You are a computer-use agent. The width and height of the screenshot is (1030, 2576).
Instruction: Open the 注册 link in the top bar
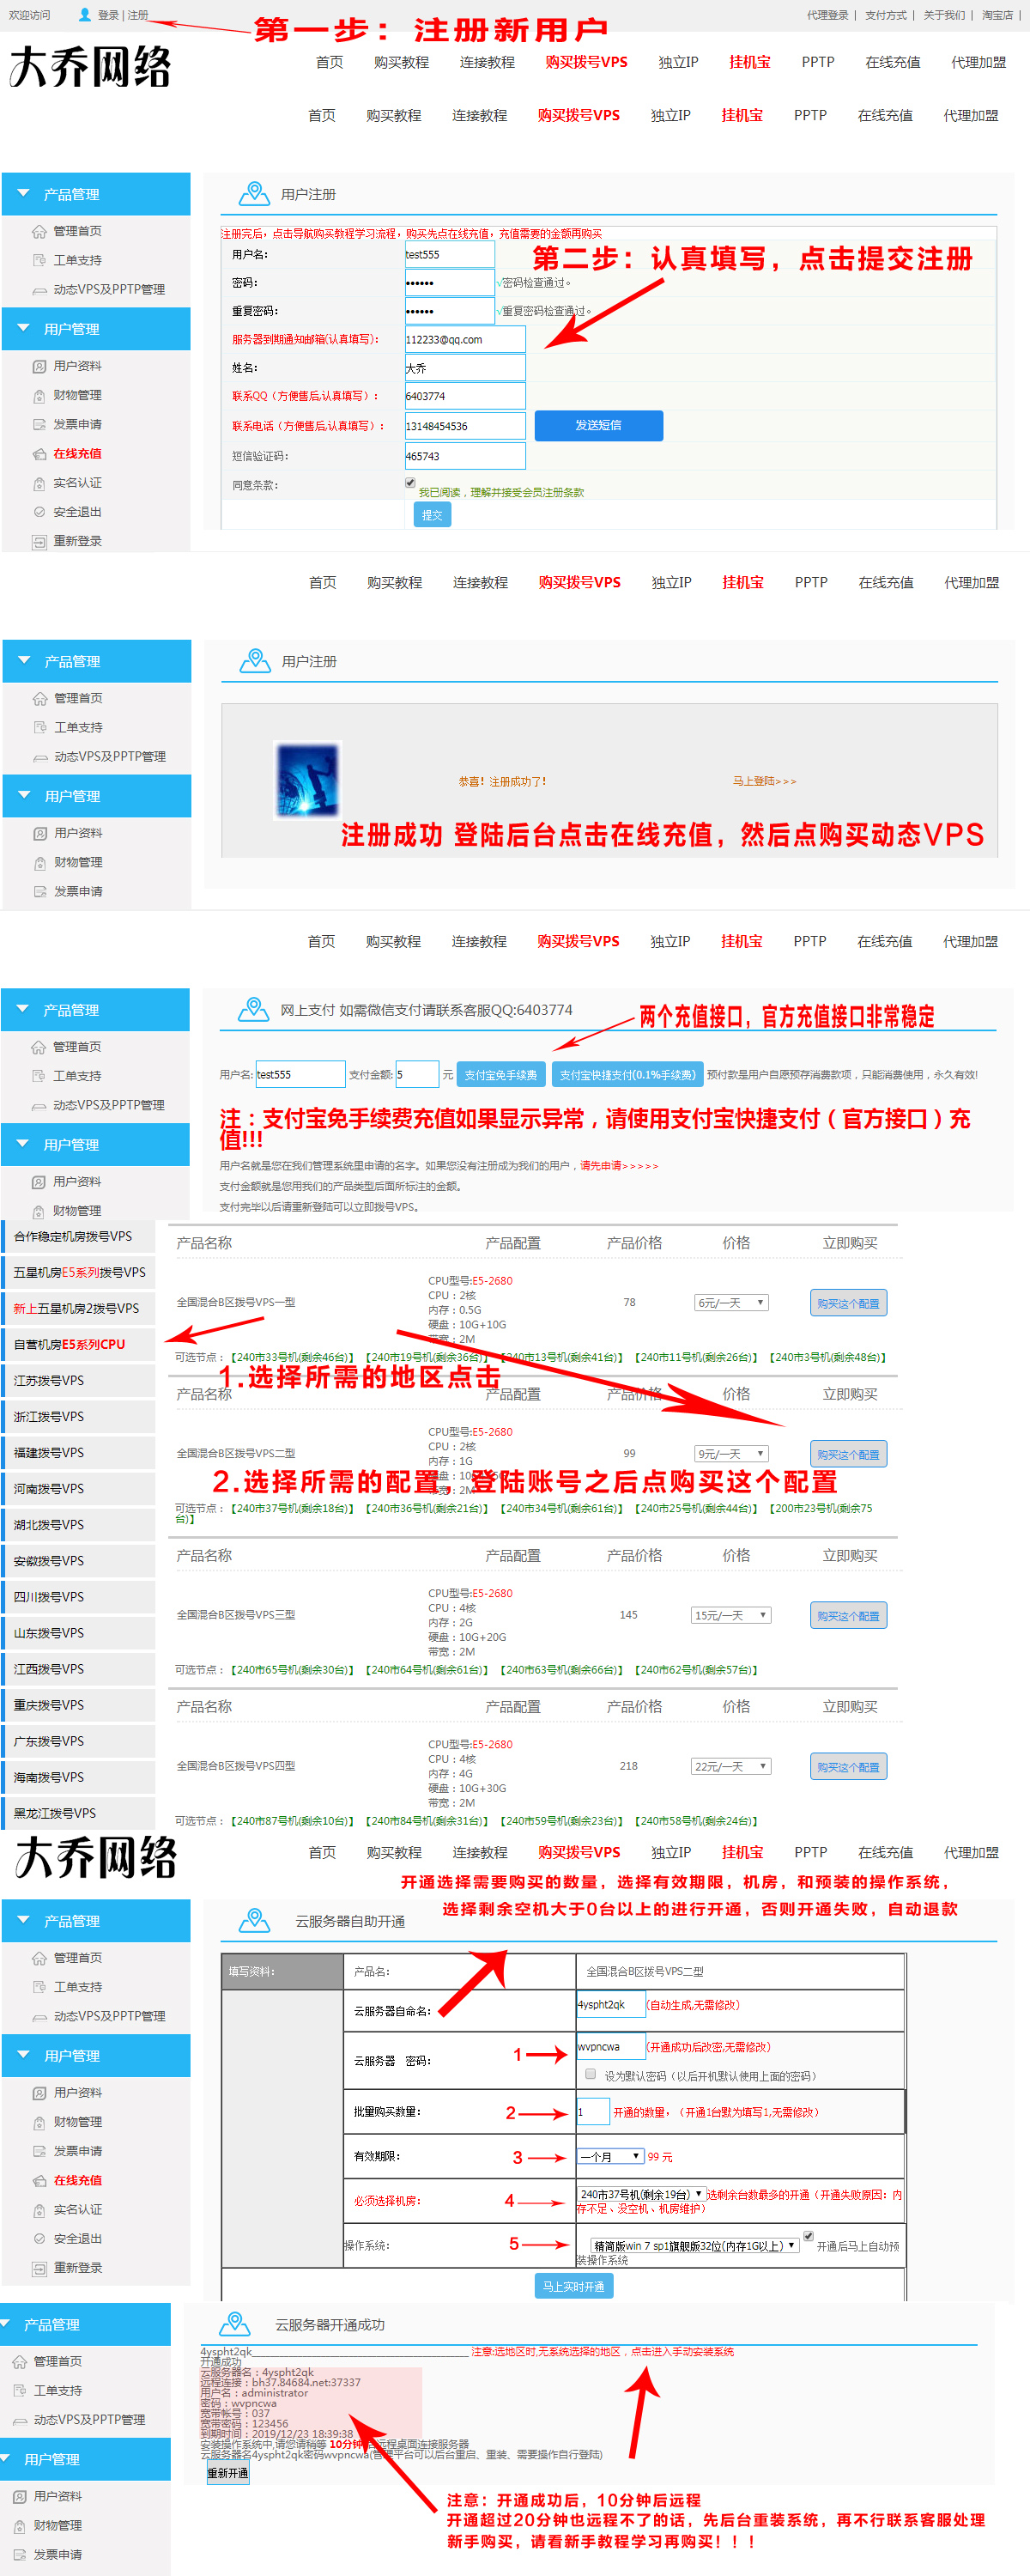pyautogui.click(x=138, y=15)
